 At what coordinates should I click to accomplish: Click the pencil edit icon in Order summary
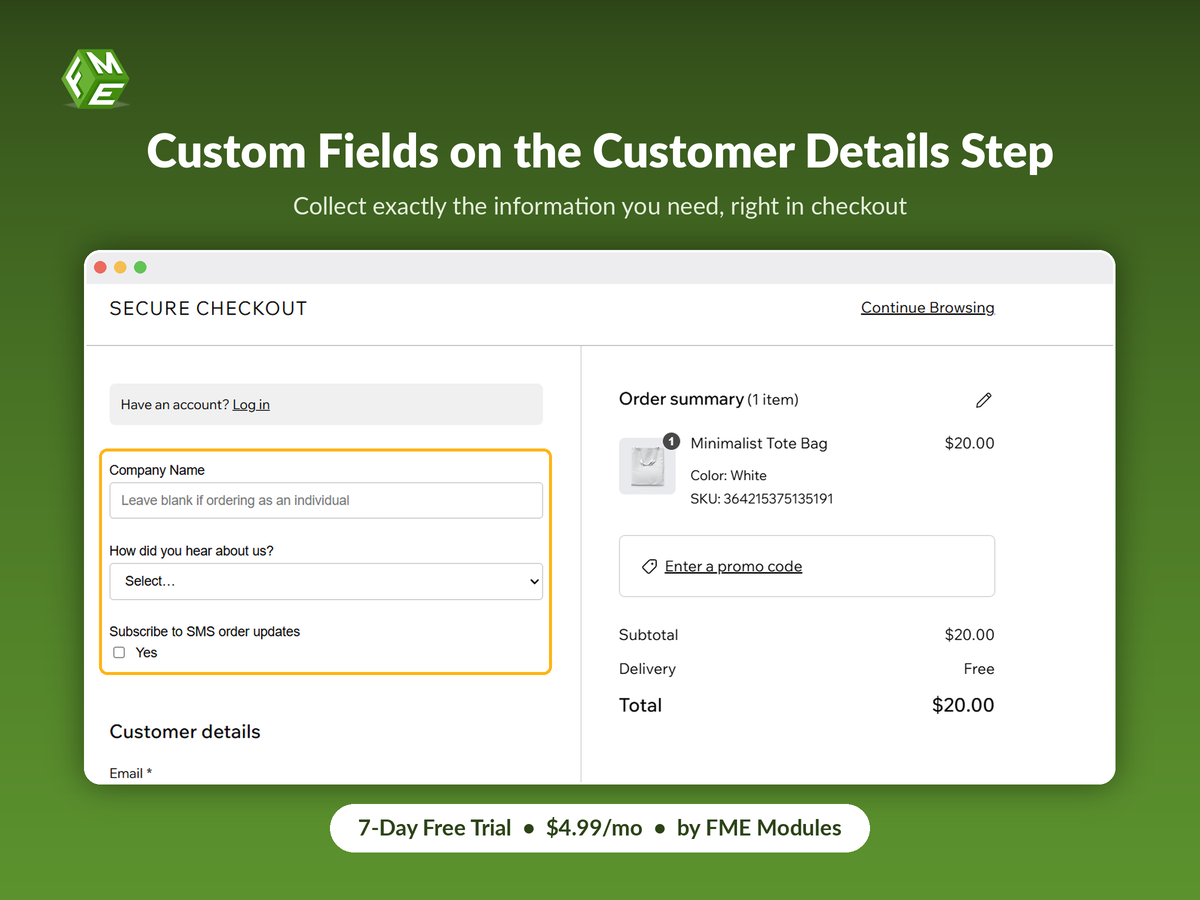pyautogui.click(x=983, y=400)
